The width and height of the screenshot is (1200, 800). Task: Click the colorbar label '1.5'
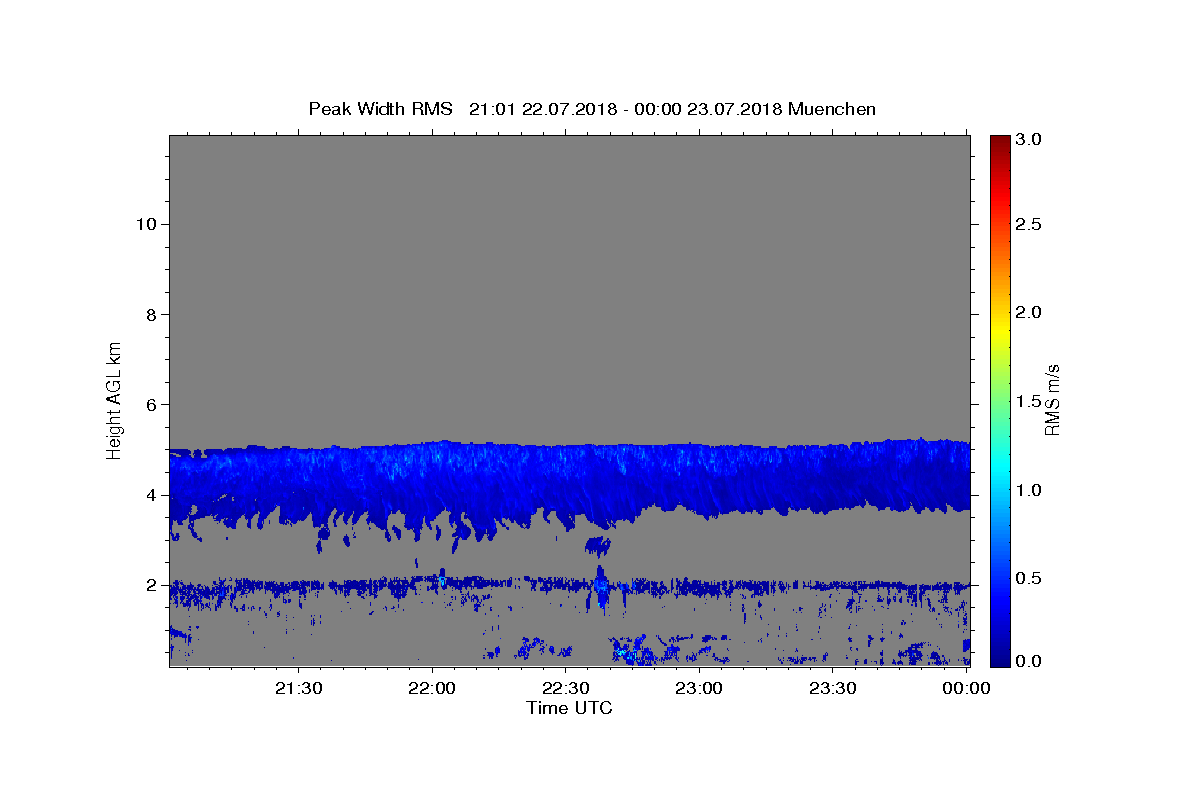click(1030, 401)
